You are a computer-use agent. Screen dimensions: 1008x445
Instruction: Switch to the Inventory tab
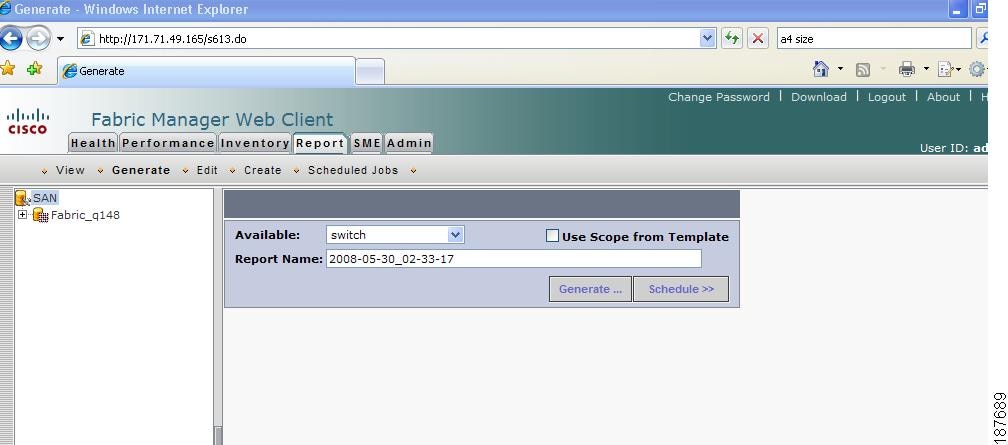click(x=255, y=143)
